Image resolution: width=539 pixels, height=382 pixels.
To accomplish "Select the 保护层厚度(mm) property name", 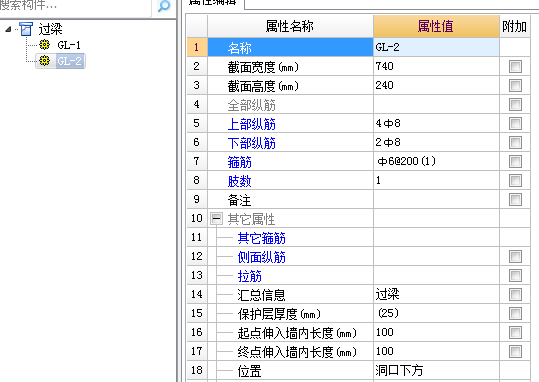I will pos(279,314).
